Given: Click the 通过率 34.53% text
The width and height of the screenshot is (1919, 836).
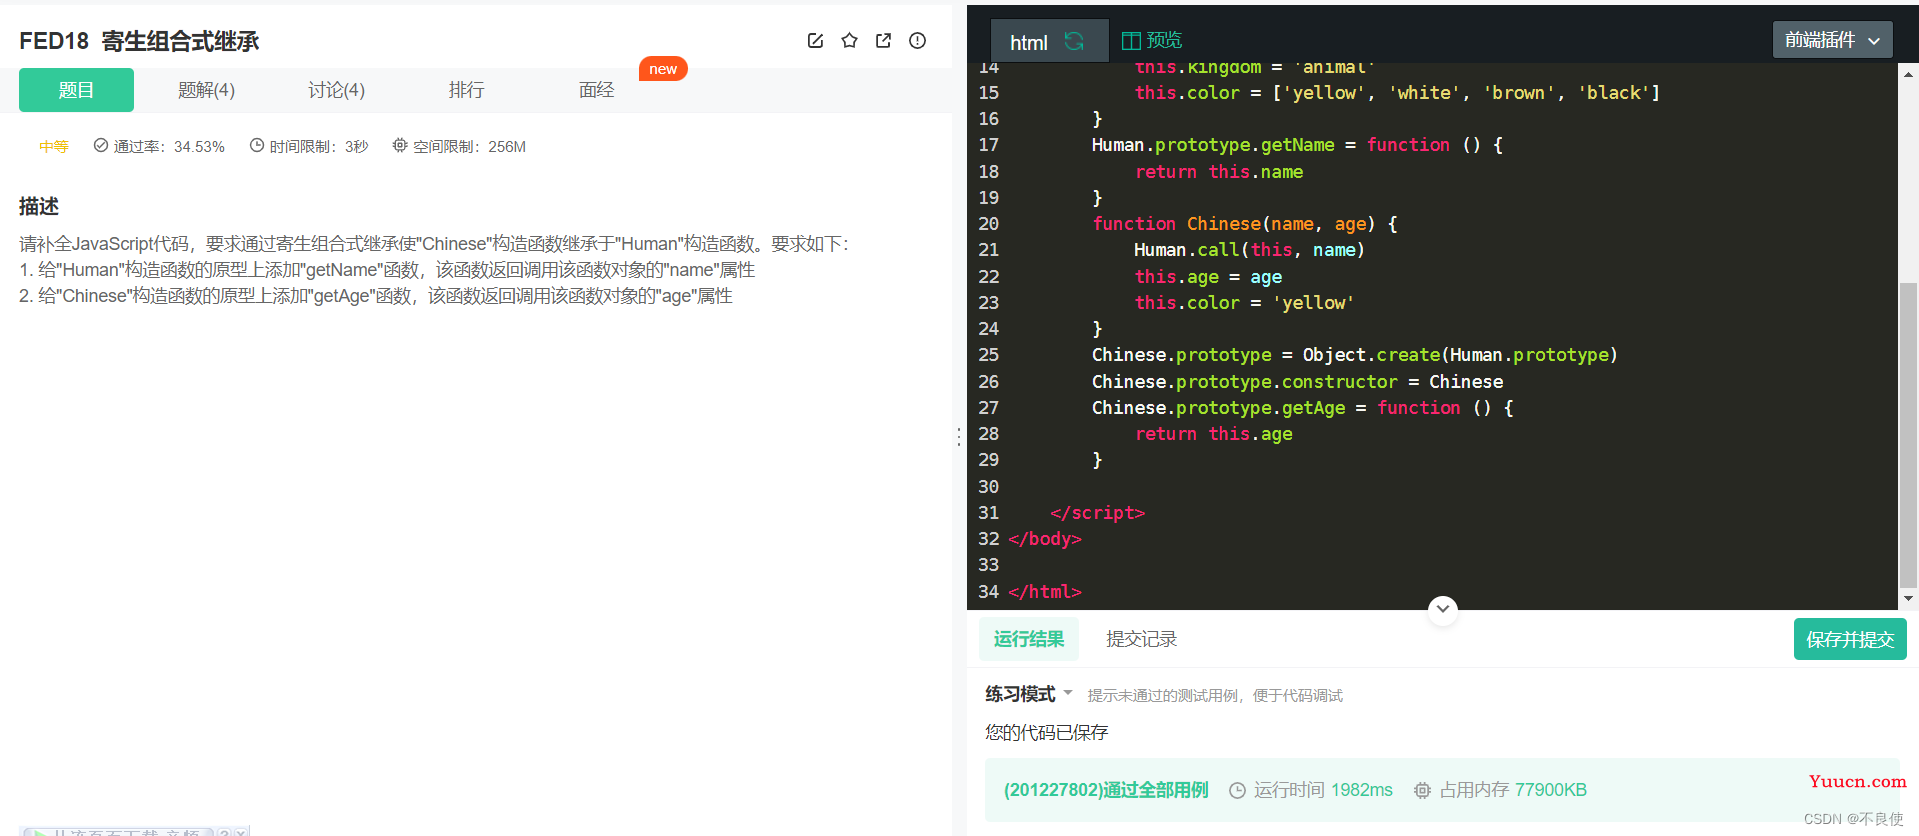Looking at the screenshot, I should tap(169, 147).
